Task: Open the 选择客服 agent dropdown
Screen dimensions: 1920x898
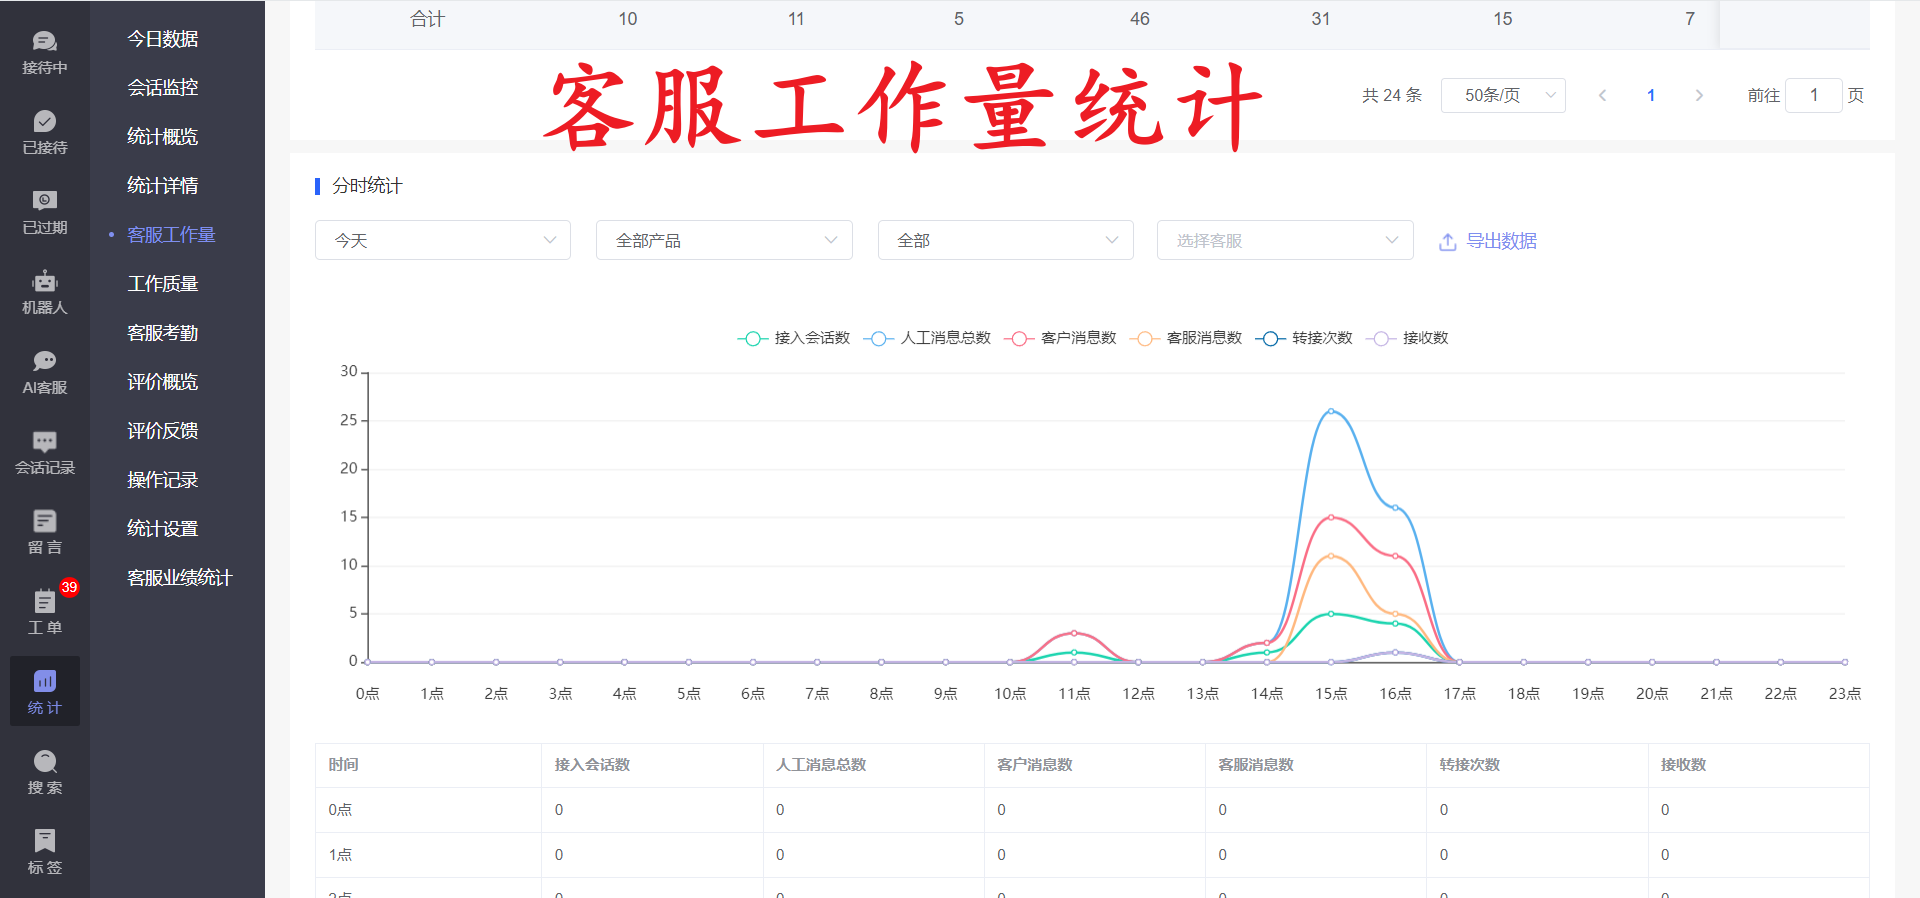Action: (1285, 240)
